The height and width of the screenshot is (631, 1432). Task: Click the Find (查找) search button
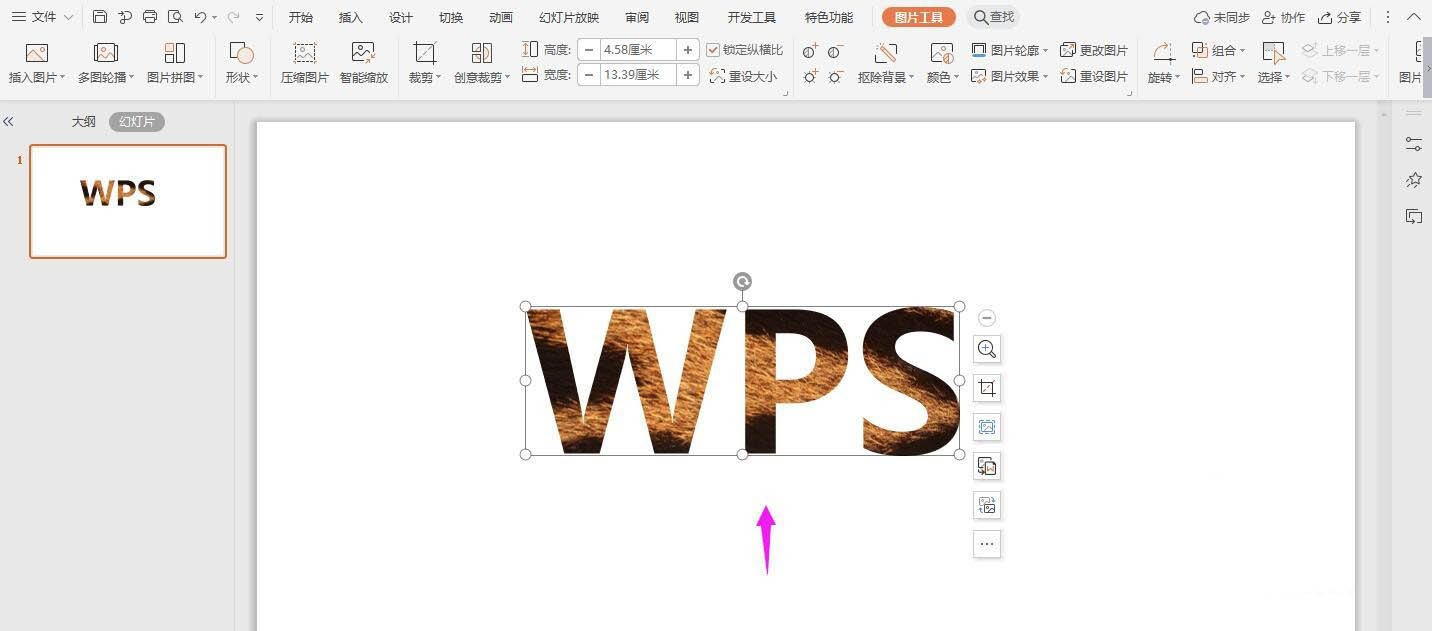click(994, 17)
